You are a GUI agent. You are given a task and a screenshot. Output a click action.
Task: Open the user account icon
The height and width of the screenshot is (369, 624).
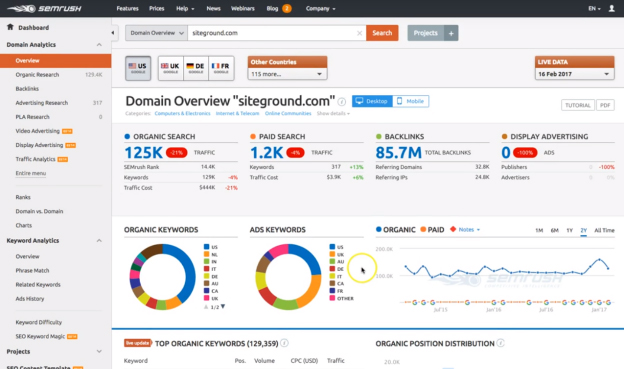coord(612,8)
